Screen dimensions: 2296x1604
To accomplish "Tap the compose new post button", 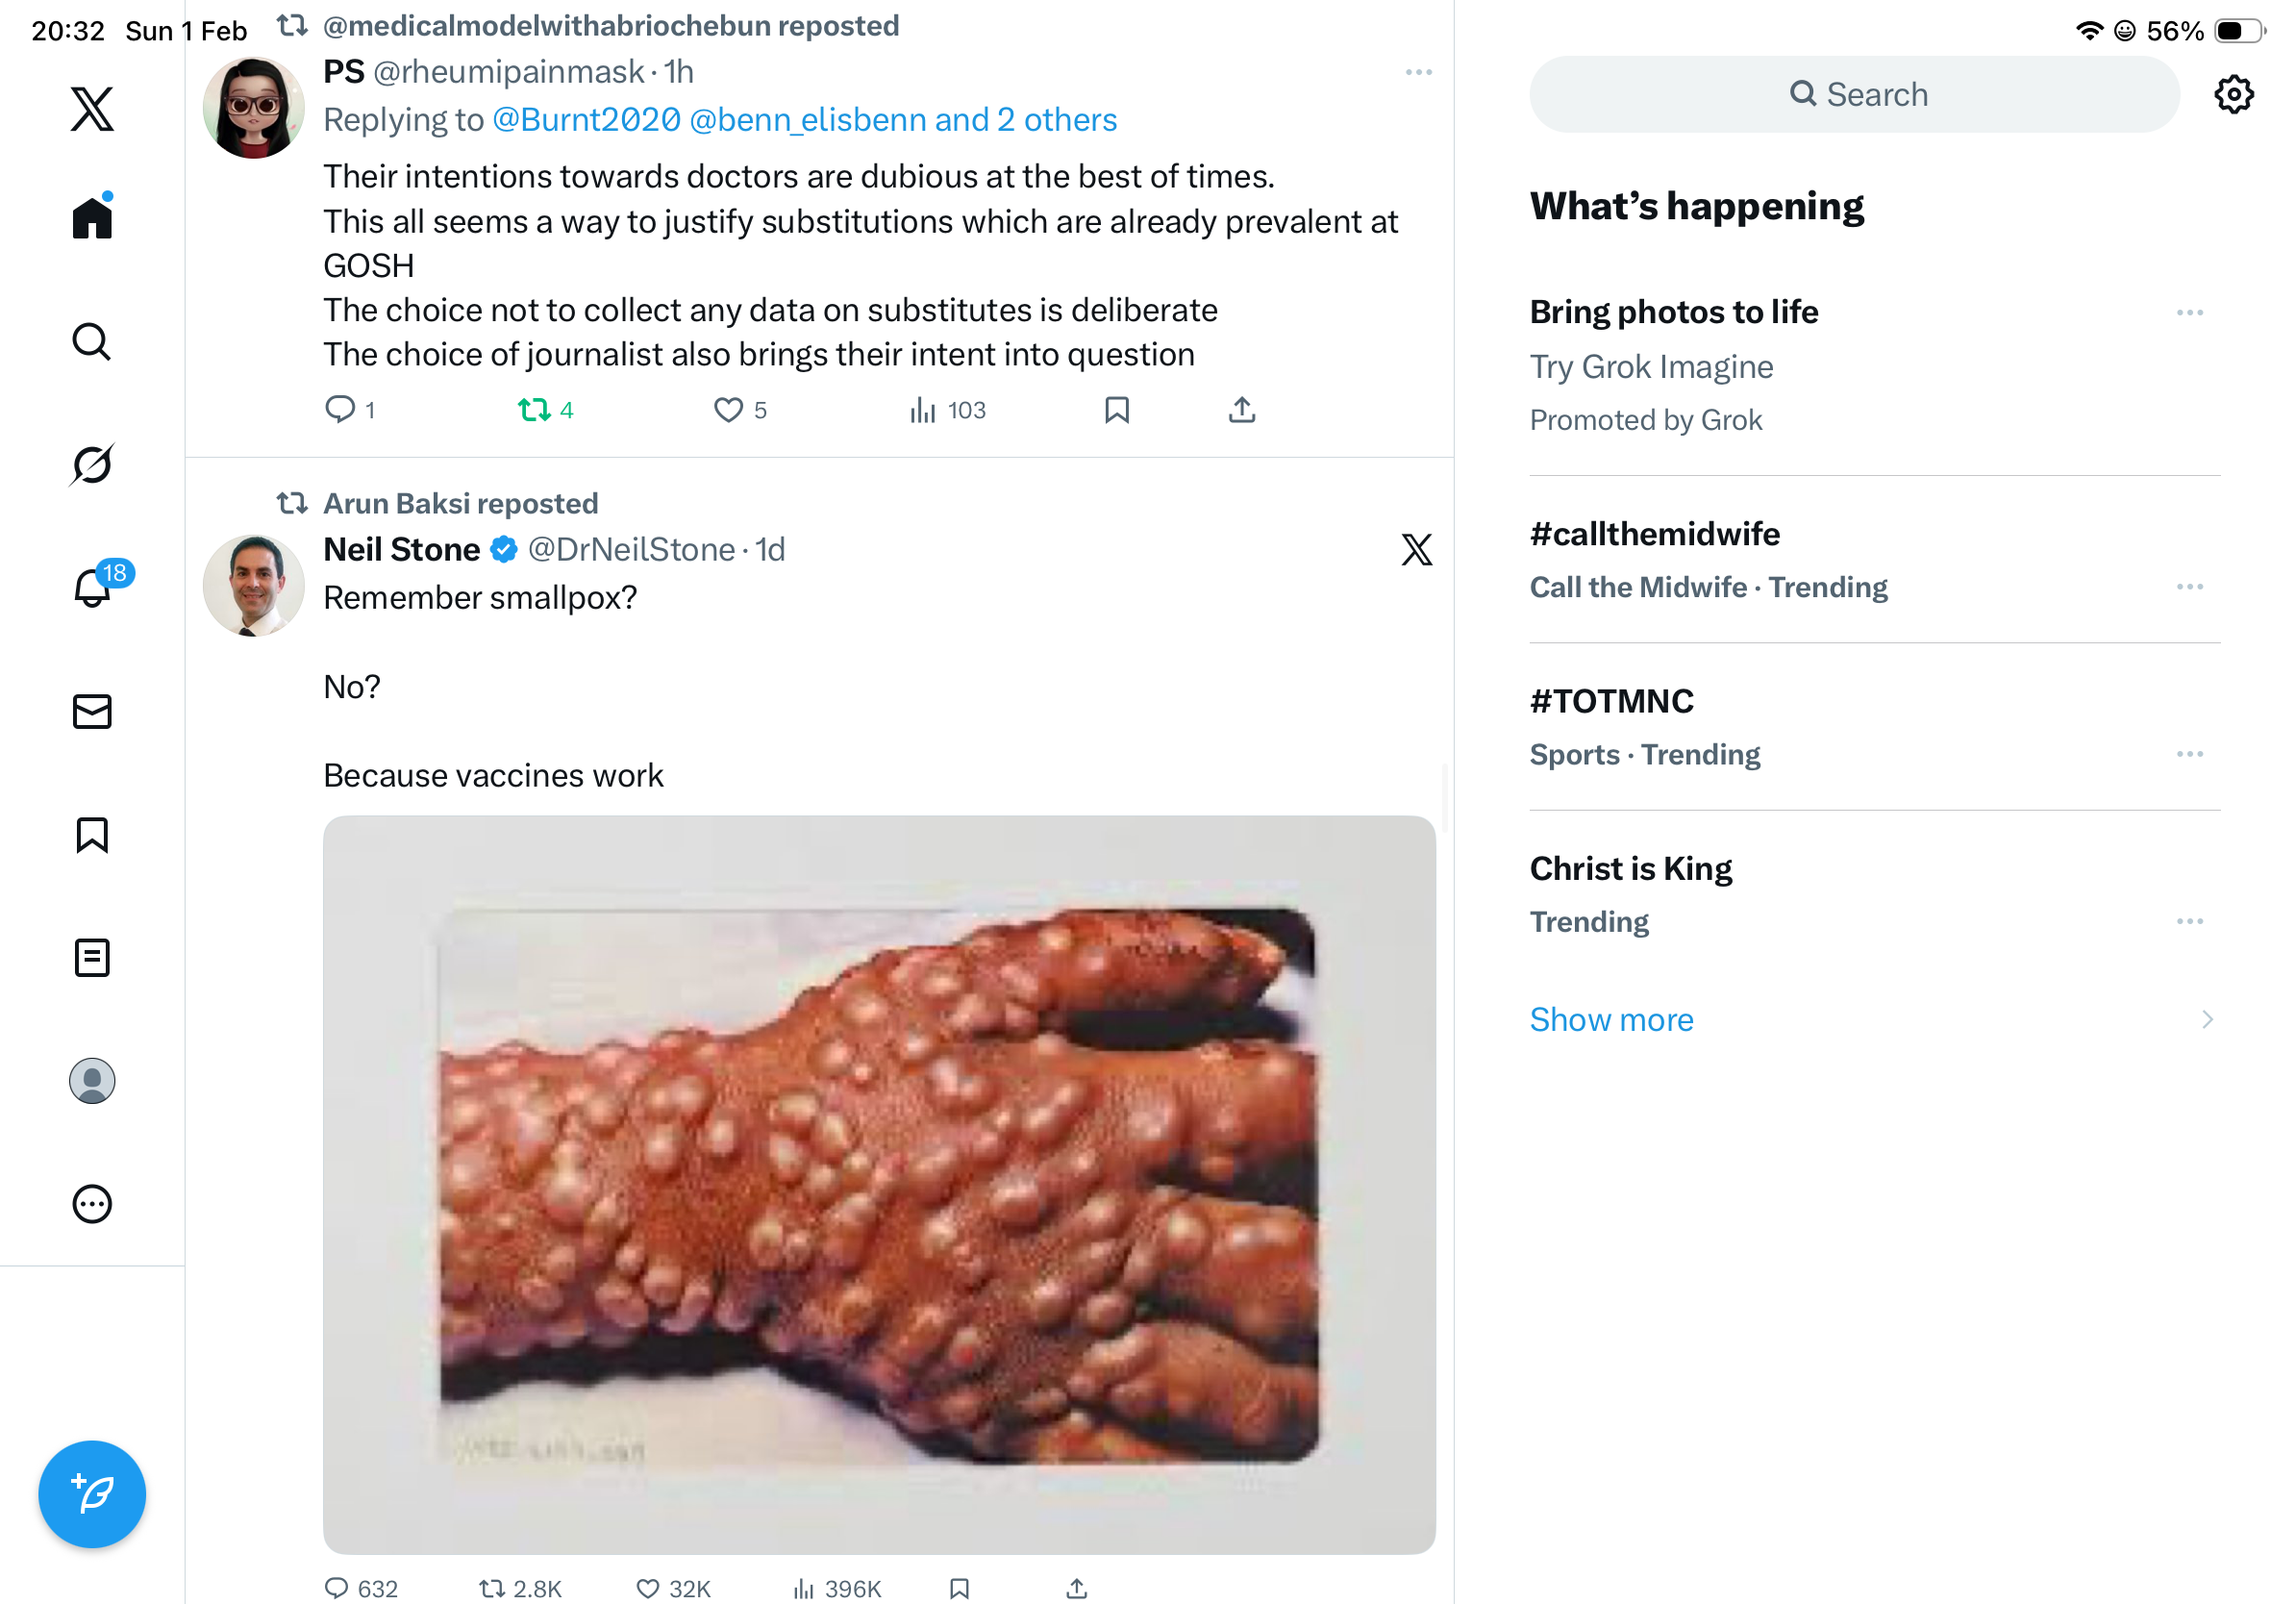I will 92,1493.
